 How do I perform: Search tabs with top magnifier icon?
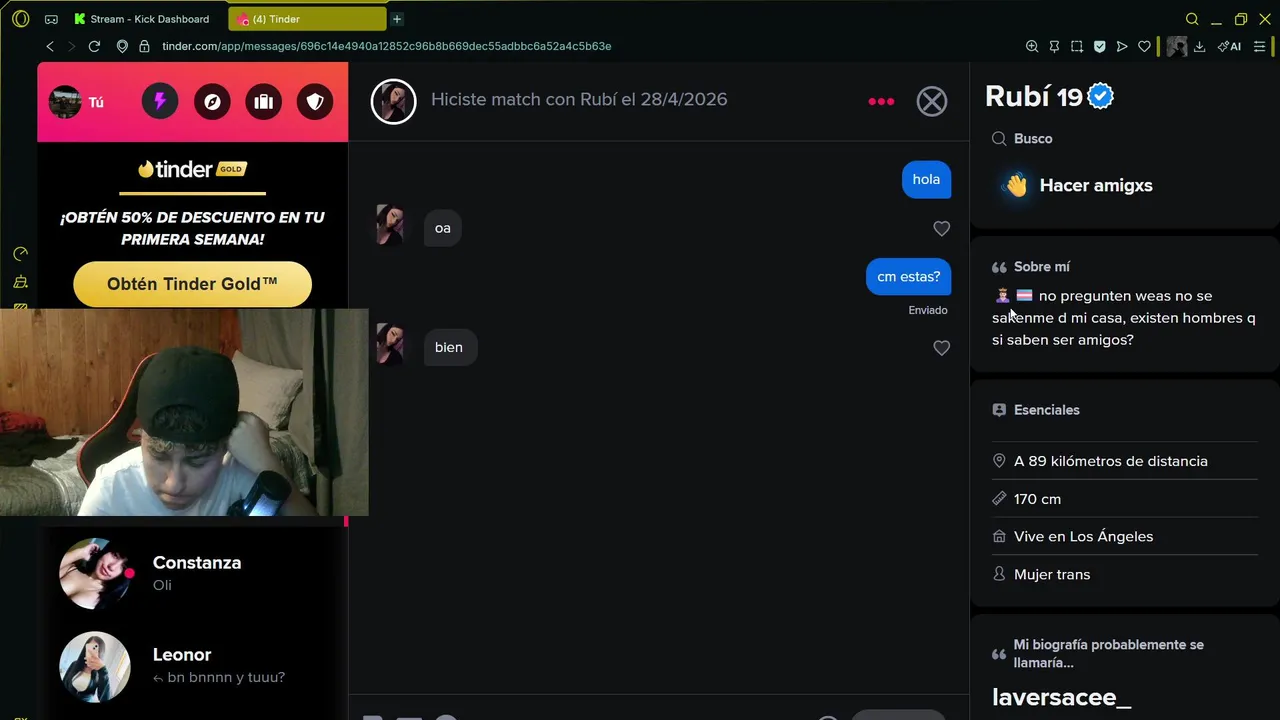click(1192, 19)
